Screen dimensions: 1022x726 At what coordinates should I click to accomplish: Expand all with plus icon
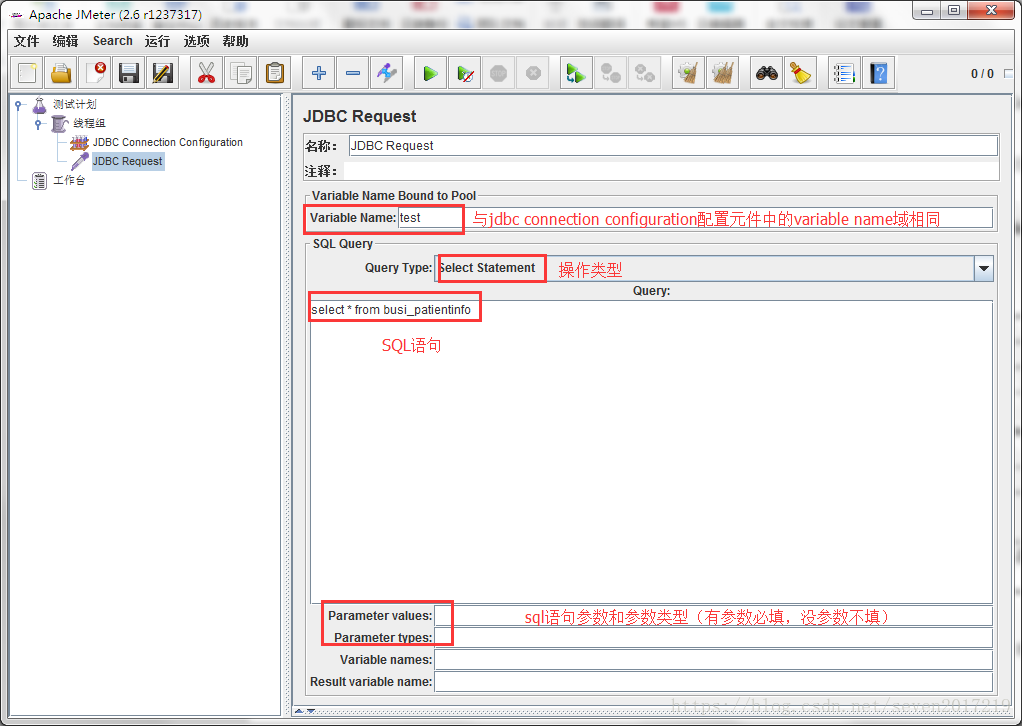(x=319, y=73)
